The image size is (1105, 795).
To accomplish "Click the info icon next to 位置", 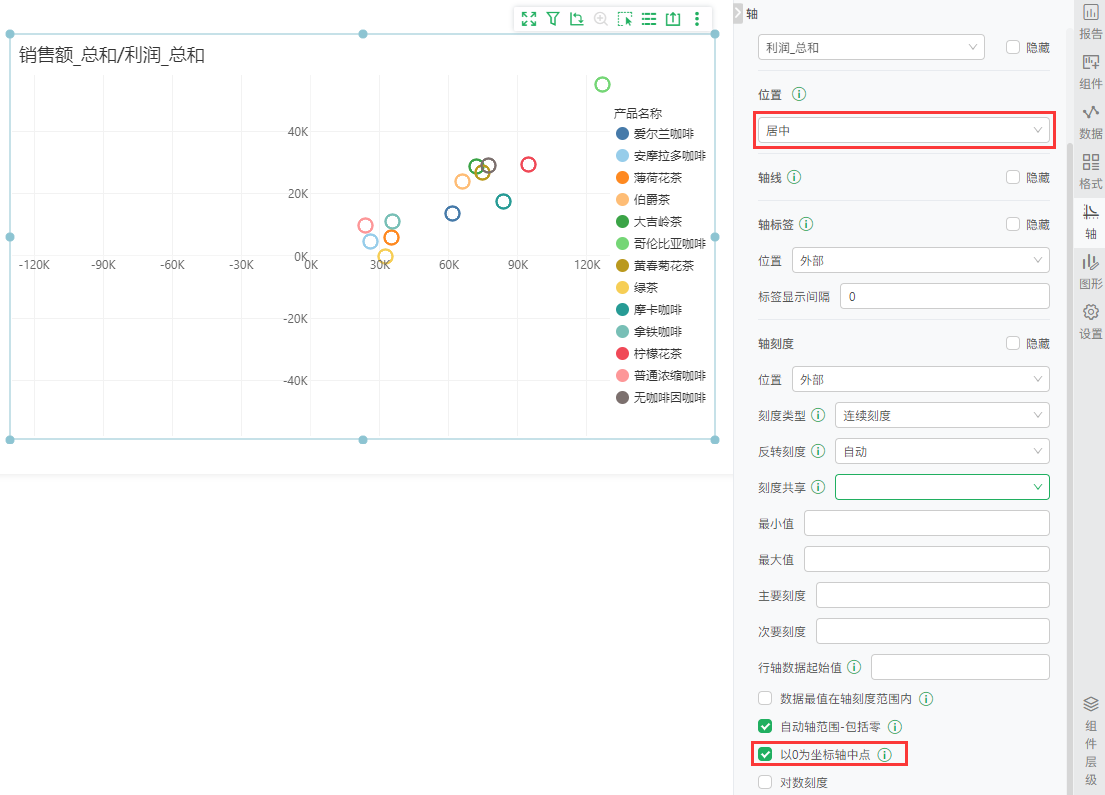I will pos(799,94).
